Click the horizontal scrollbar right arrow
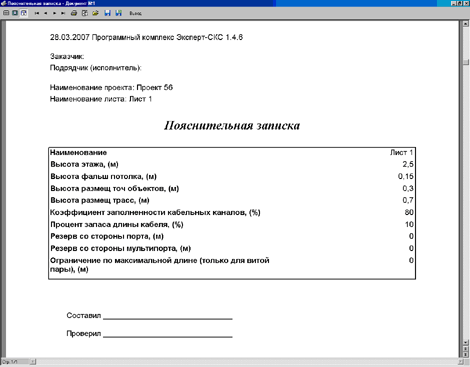 [460, 362]
